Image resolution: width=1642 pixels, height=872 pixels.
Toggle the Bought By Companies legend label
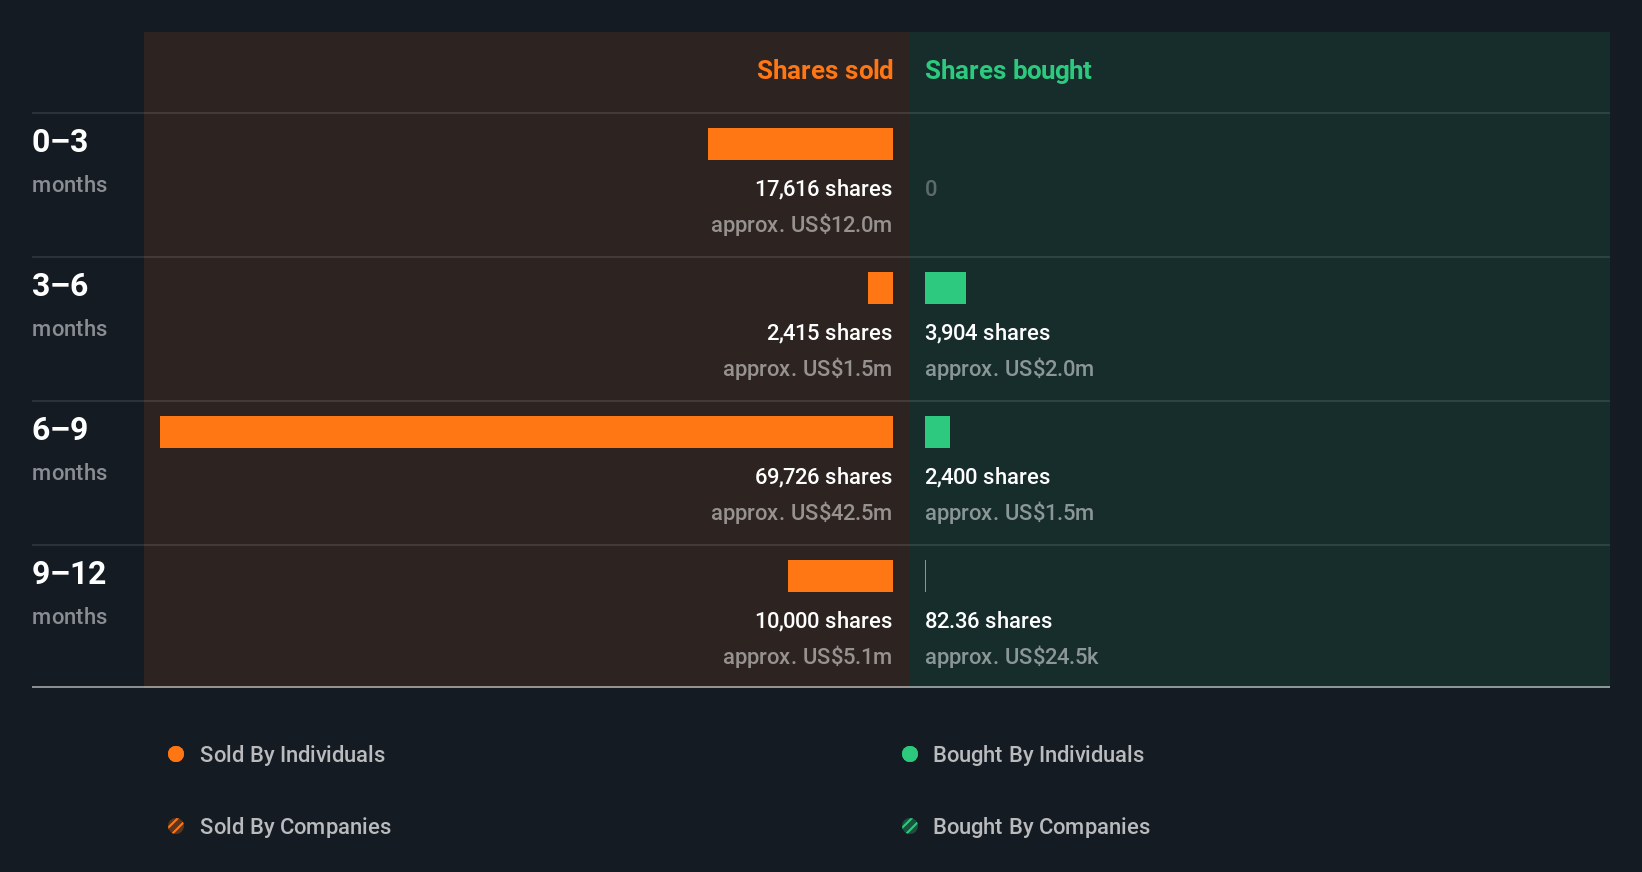click(x=1041, y=827)
